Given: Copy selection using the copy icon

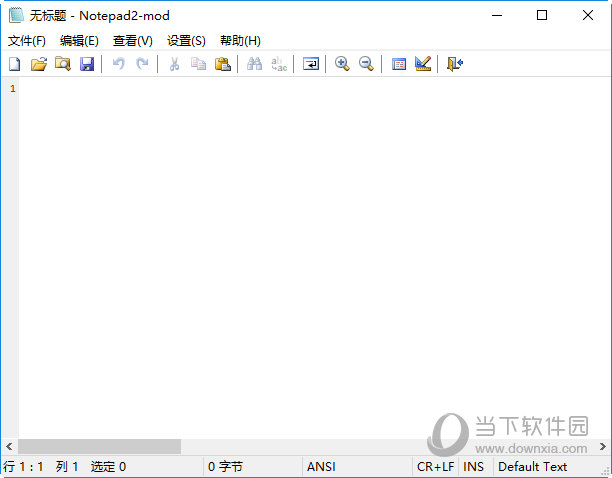Looking at the screenshot, I should point(199,64).
